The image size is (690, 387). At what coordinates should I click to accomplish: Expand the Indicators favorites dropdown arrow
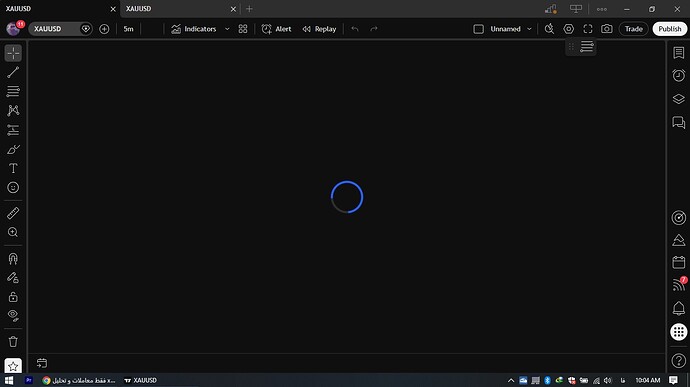pyautogui.click(x=227, y=29)
